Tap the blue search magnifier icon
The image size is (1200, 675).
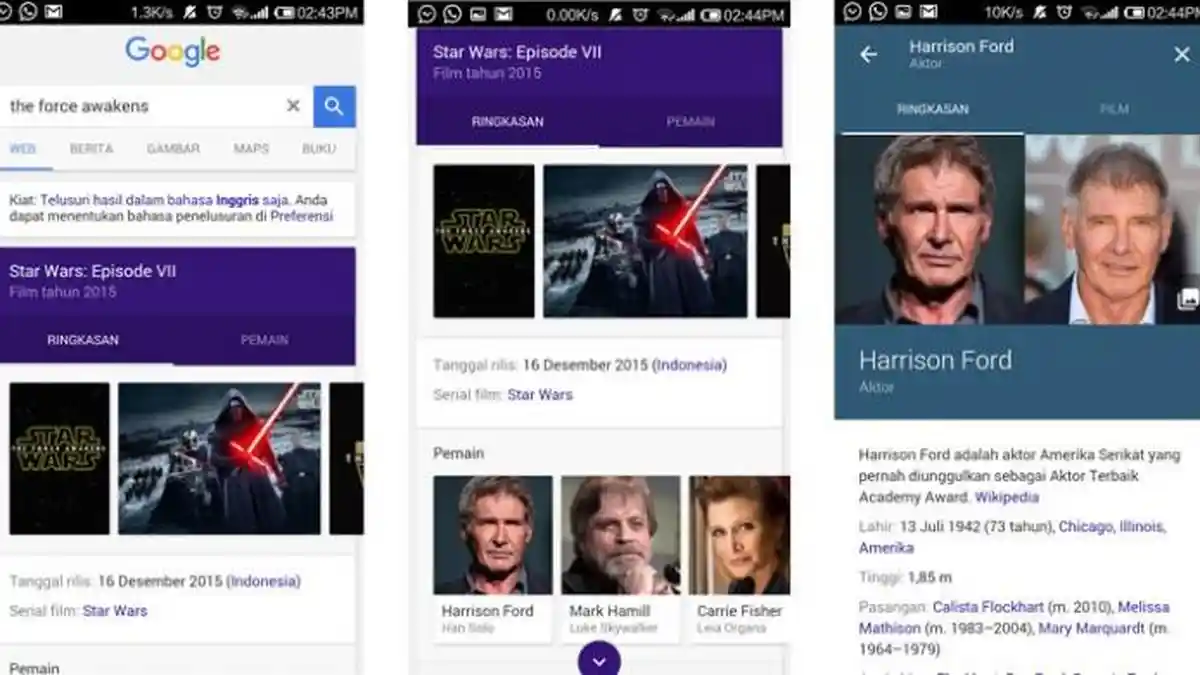(334, 106)
